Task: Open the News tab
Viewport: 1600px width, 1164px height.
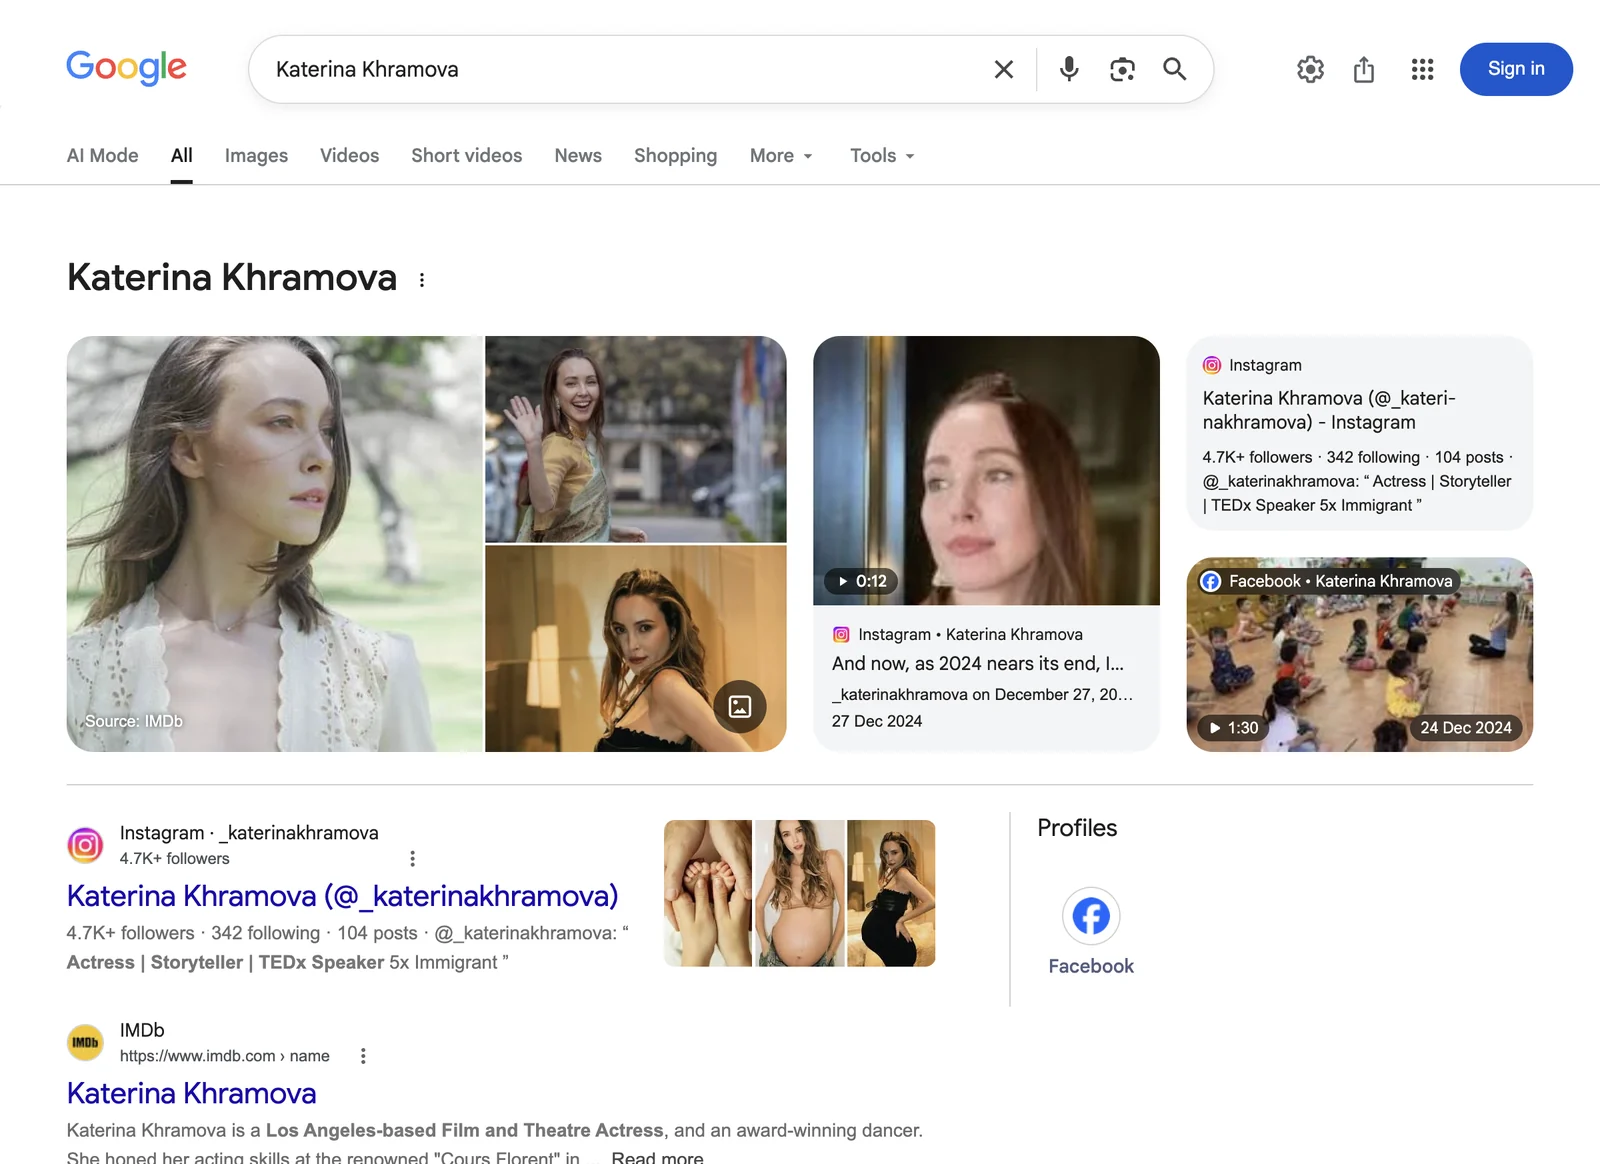Action: click(x=578, y=155)
